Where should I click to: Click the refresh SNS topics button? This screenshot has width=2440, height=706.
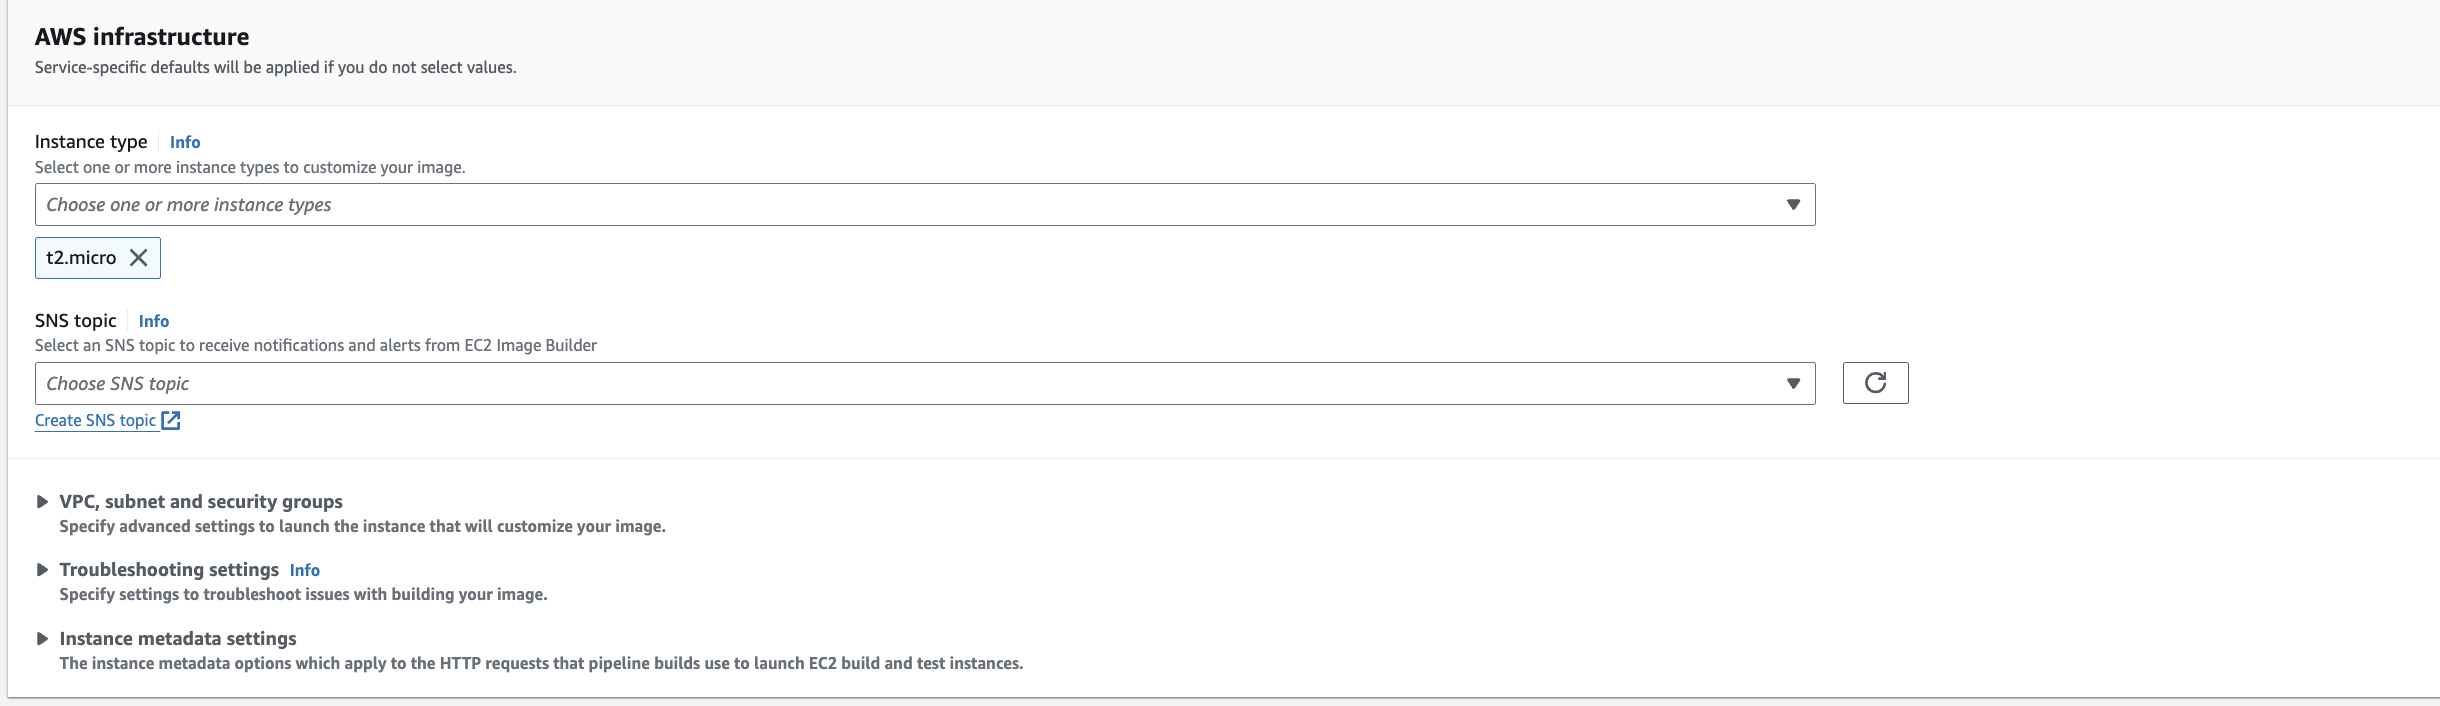(x=1875, y=383)
